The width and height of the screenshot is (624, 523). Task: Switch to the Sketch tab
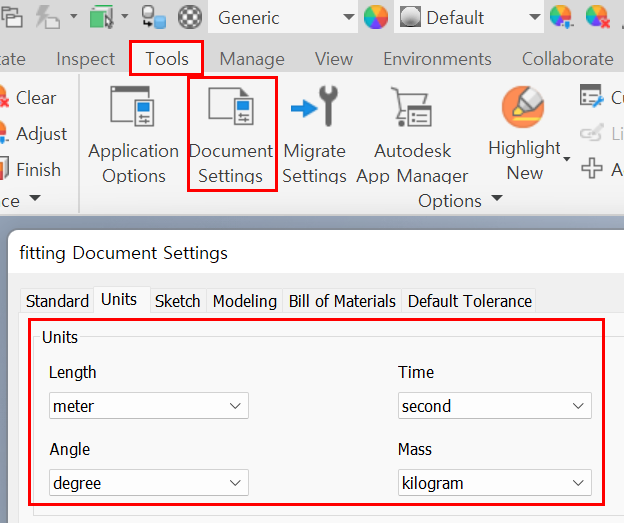[x=177, y=301]
